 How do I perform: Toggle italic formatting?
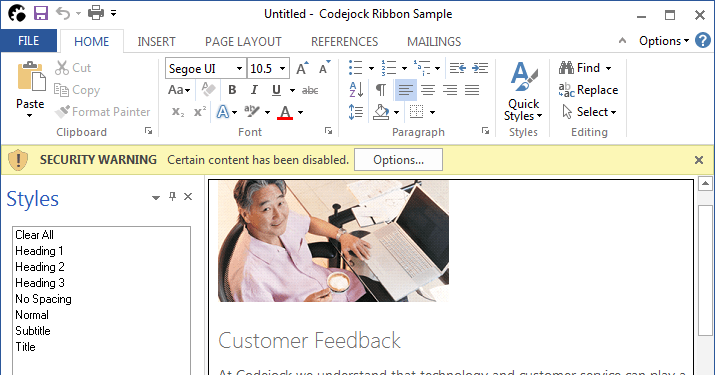pyautogui.click(x=254, y=90)
